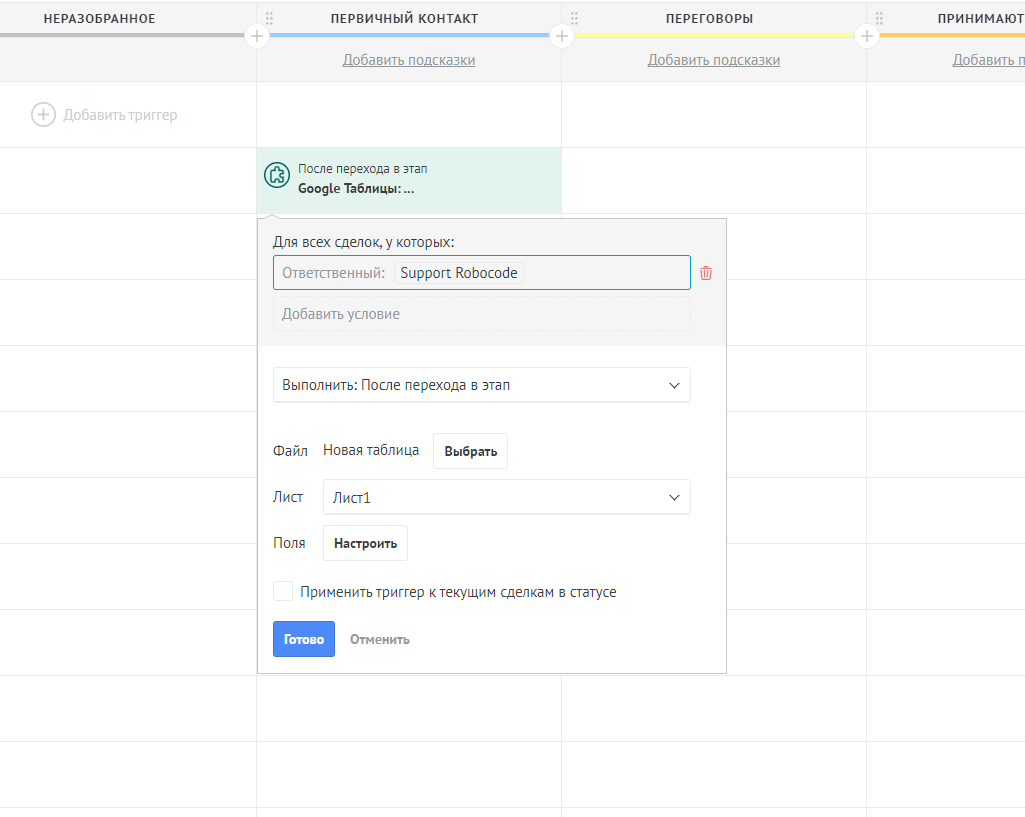The width and height of the screenshot is (1025, 817).
Task: Delete the Ответственный condition with trash icon
Action: [706, 273]
